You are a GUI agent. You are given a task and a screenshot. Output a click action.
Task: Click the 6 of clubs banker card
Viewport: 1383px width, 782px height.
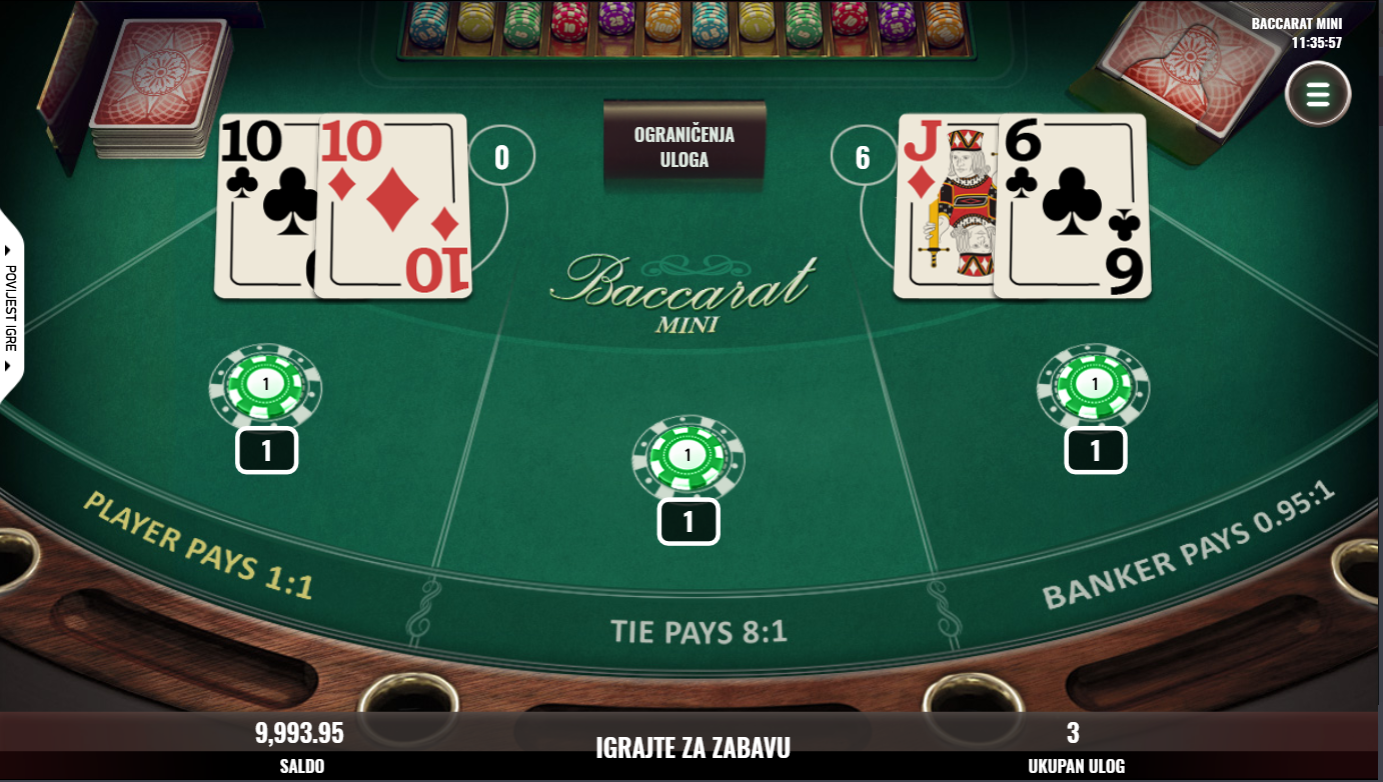click(x=1072, y=206)
